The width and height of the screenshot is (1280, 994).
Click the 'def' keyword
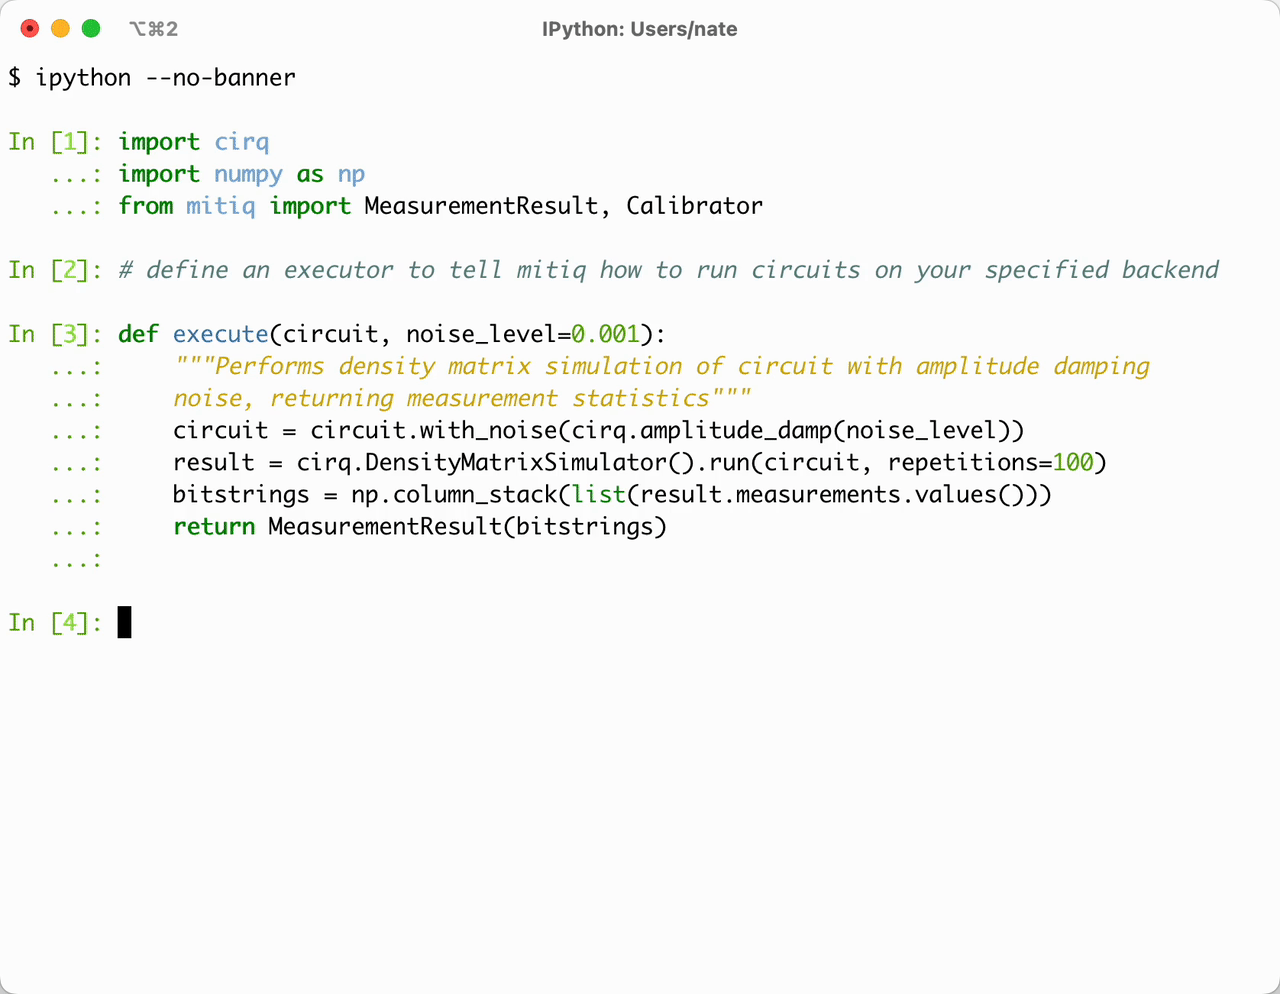point(138,334)
